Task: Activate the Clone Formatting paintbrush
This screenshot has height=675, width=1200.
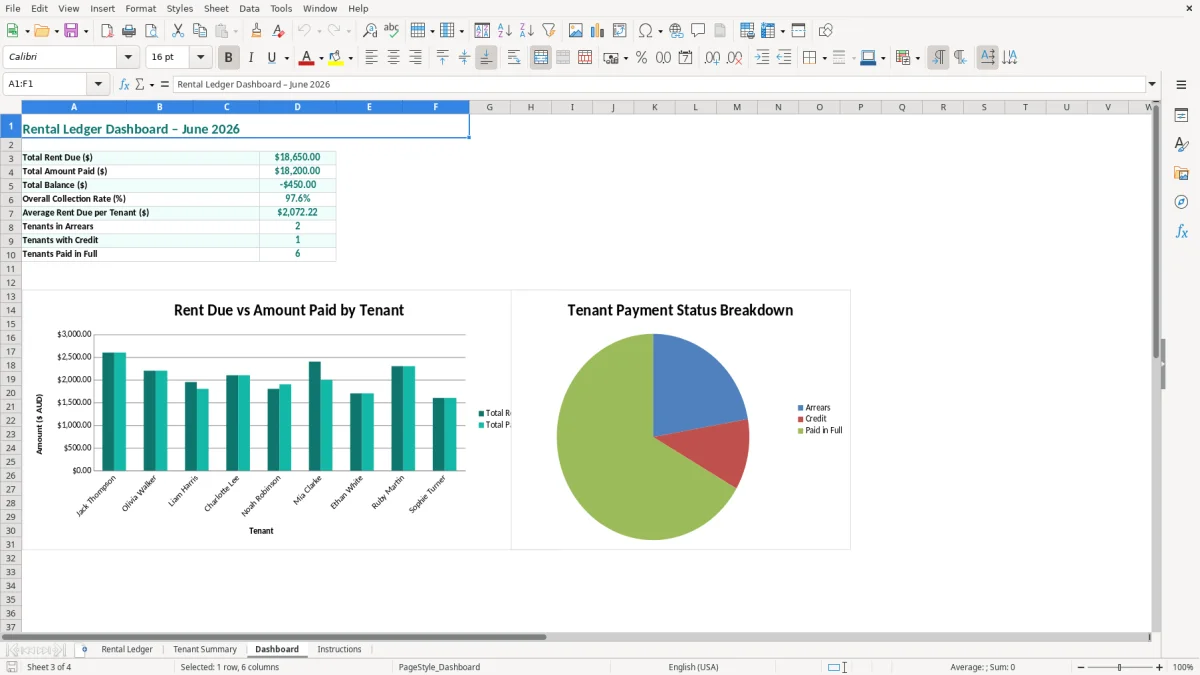Action: (x=257, y=31)
